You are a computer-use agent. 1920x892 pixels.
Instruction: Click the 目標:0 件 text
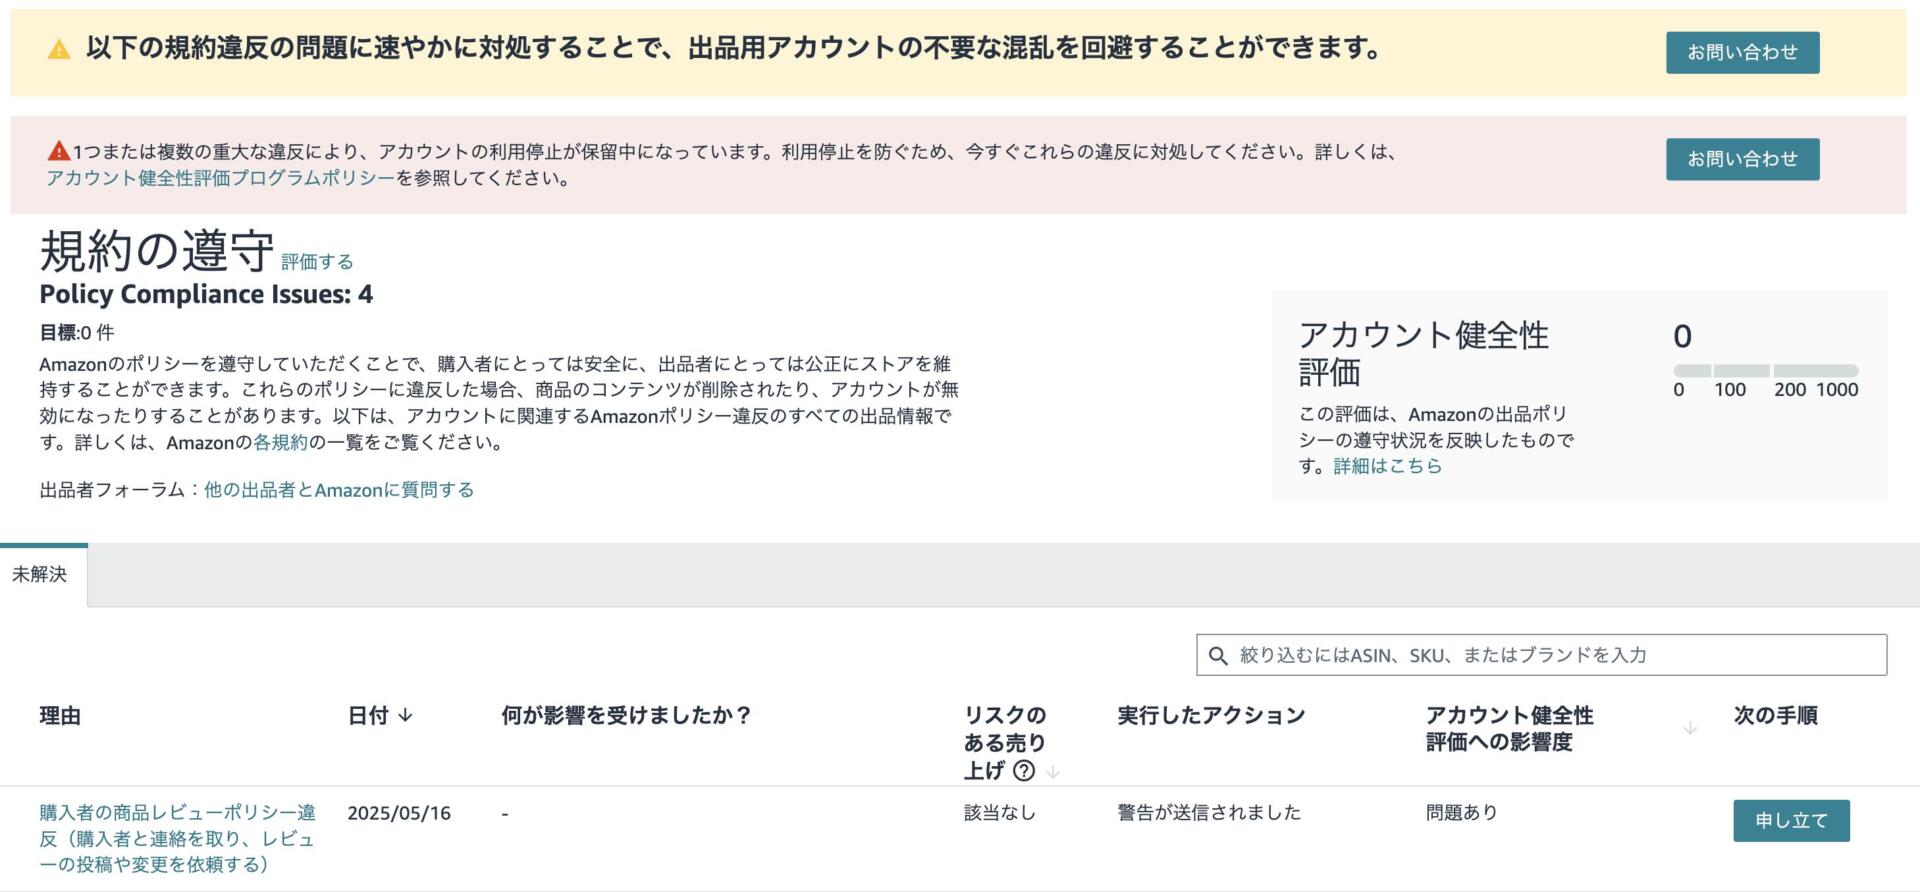[77, 333]
